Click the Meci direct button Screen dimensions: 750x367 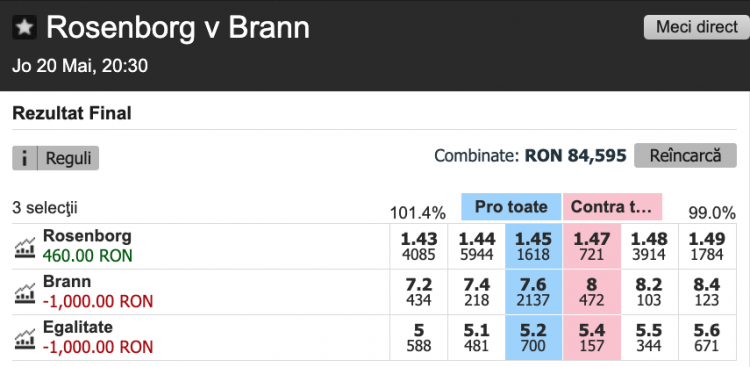click(x=696, y=27)
